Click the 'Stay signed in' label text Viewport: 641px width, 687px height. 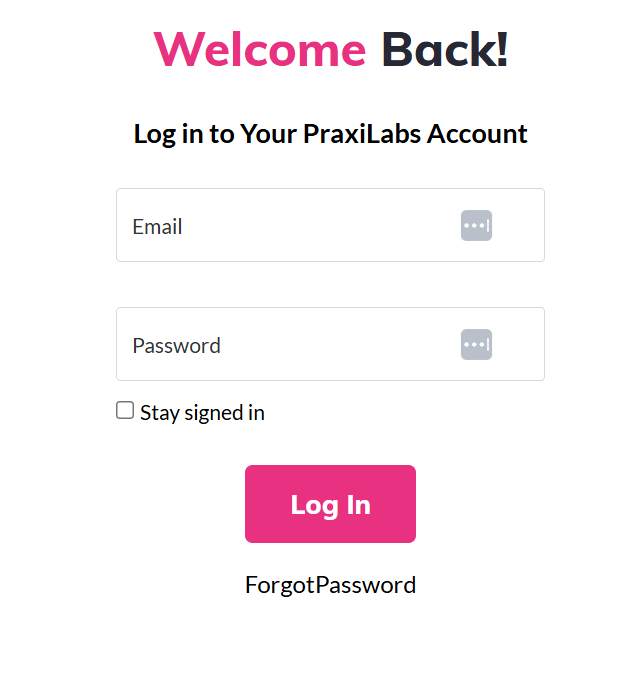point(202,413)
